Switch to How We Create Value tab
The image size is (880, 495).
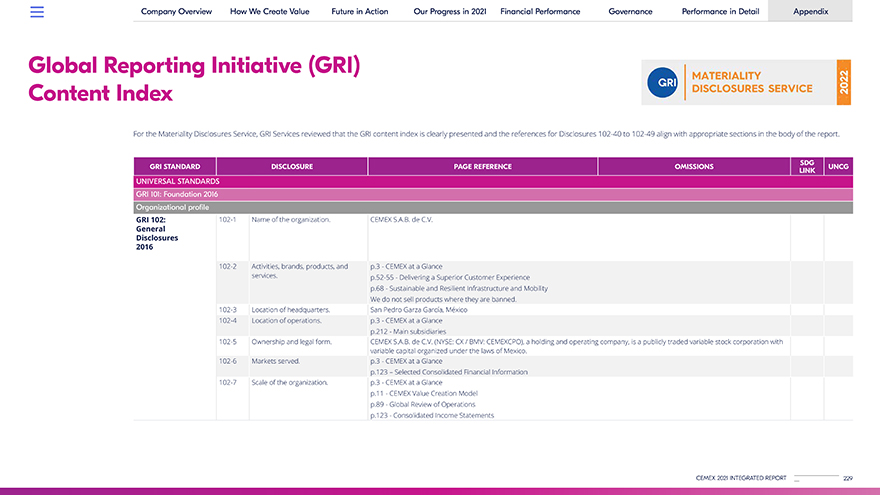pyautogui.click(x=269, y=11)
